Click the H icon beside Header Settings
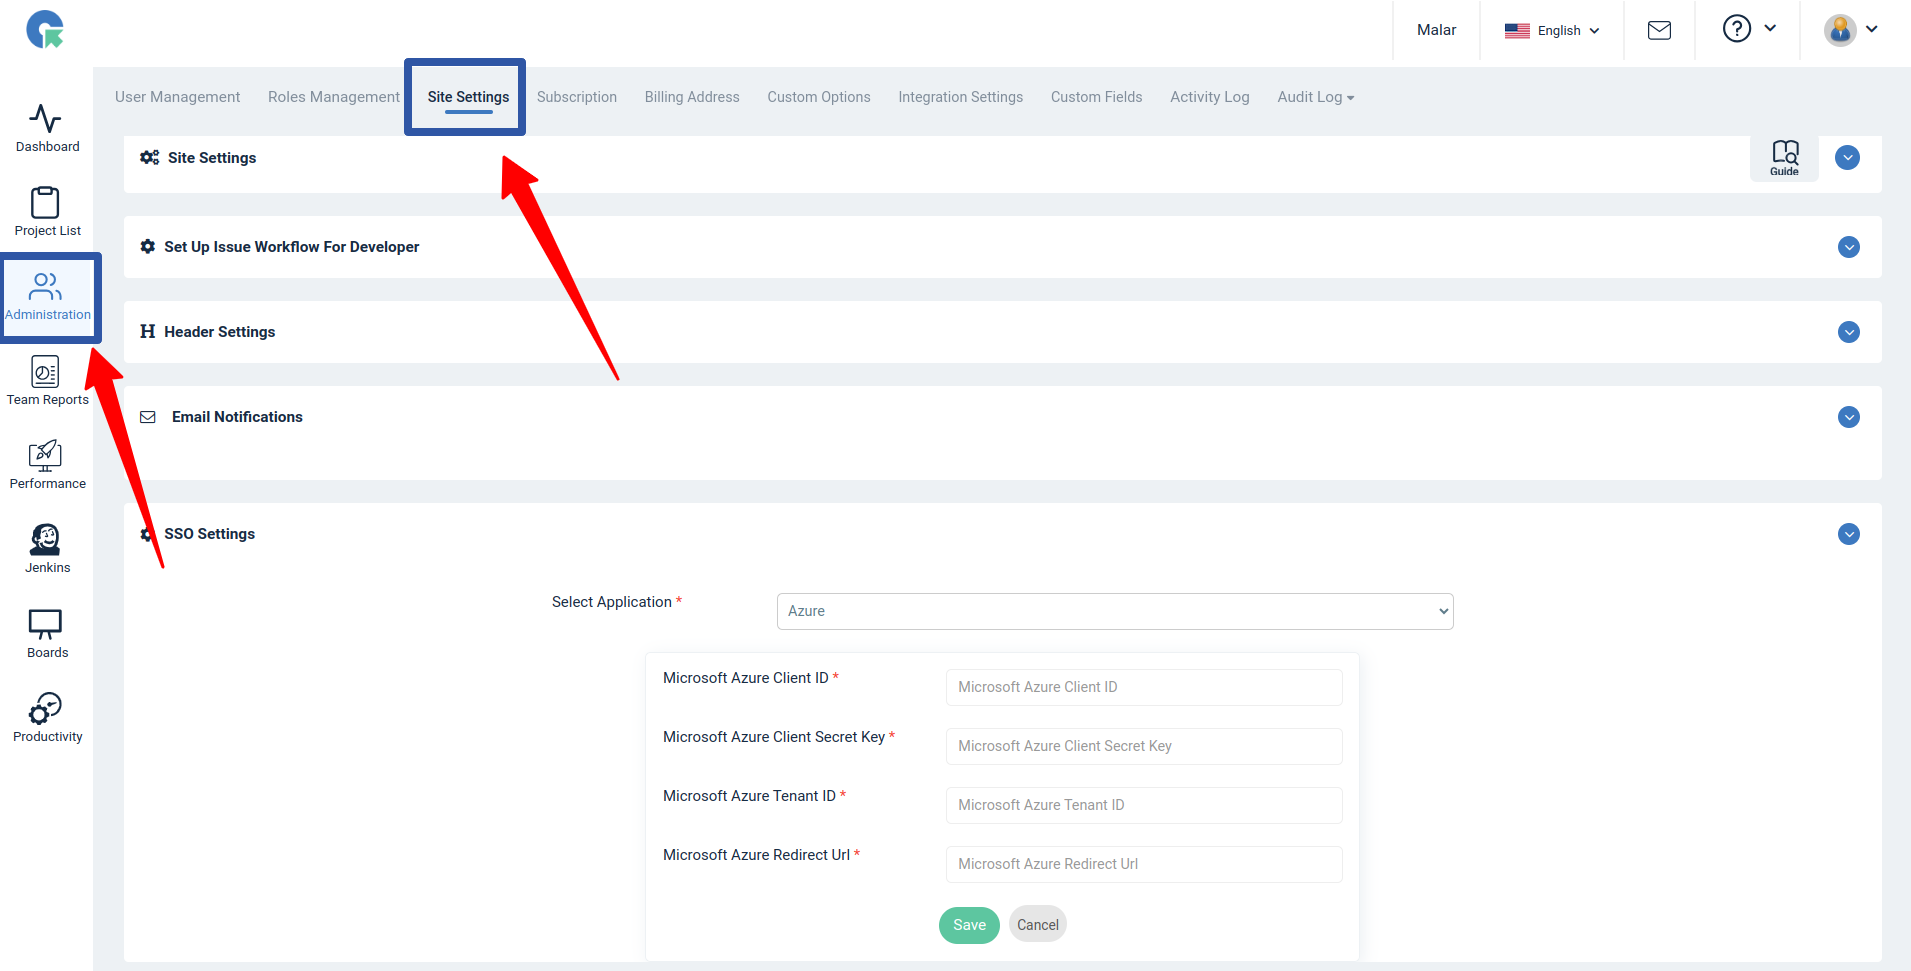 148,332
